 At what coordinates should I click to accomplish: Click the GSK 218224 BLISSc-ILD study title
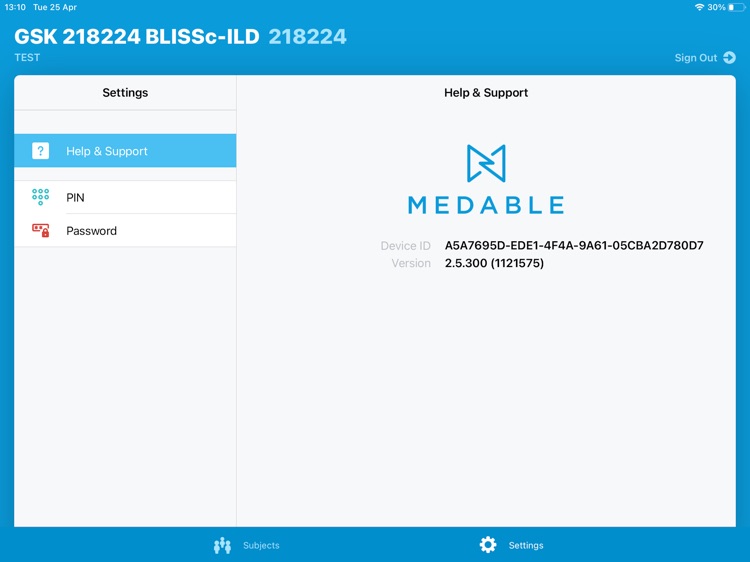pos(137,37)
